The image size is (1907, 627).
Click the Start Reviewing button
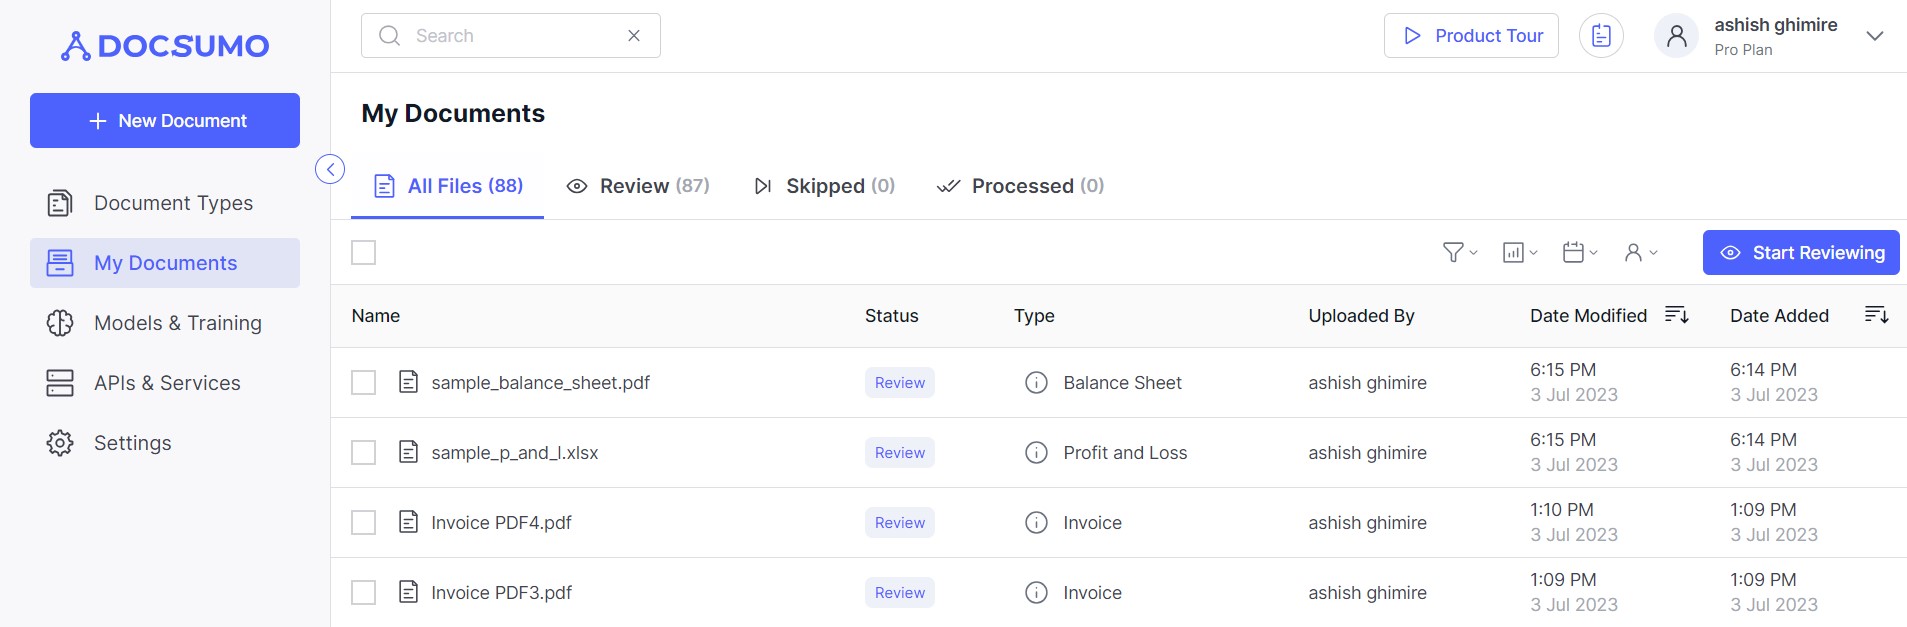pyautogui.click(x=1800, y=253)
